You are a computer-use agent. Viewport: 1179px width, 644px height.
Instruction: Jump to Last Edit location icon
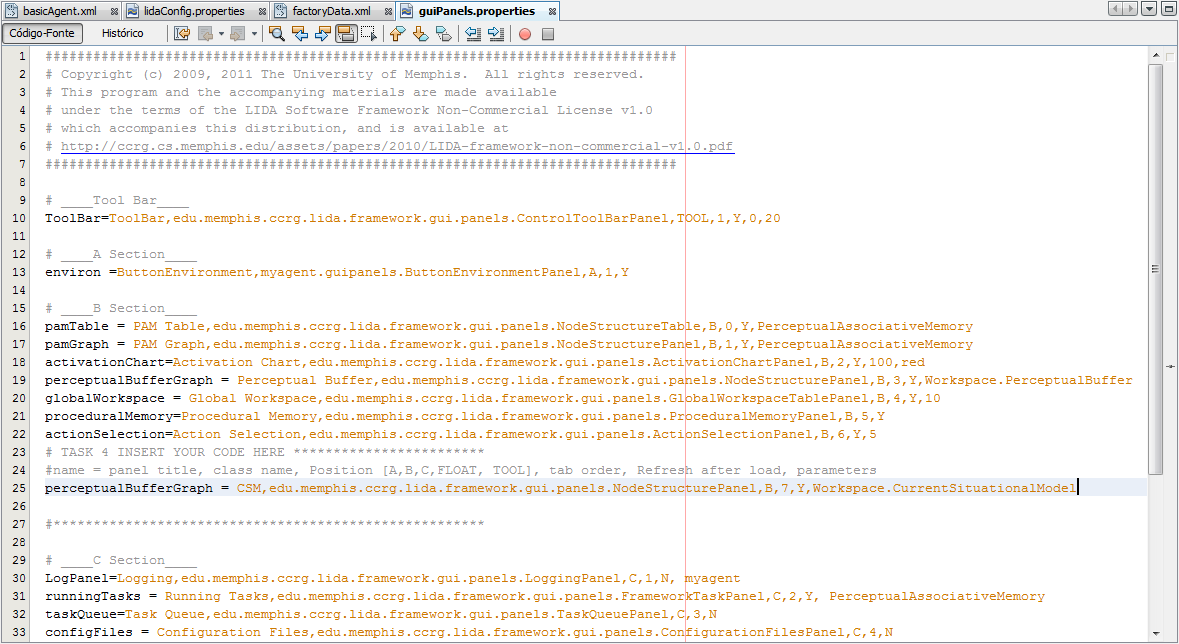point(182,33)
